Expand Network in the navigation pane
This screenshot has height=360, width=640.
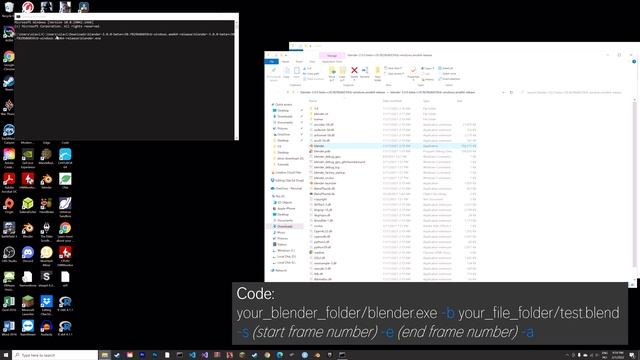280,270
